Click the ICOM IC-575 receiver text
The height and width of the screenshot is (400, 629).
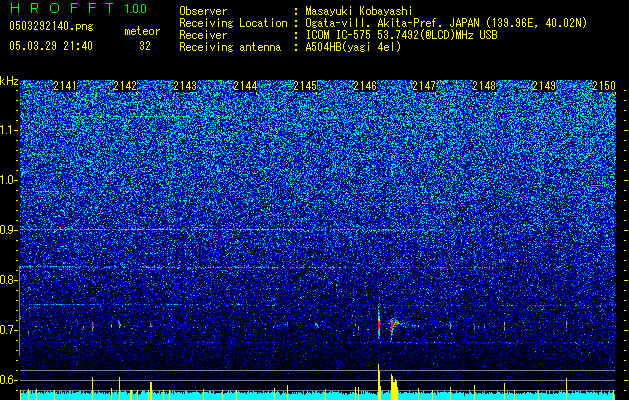tap(401, 35)
